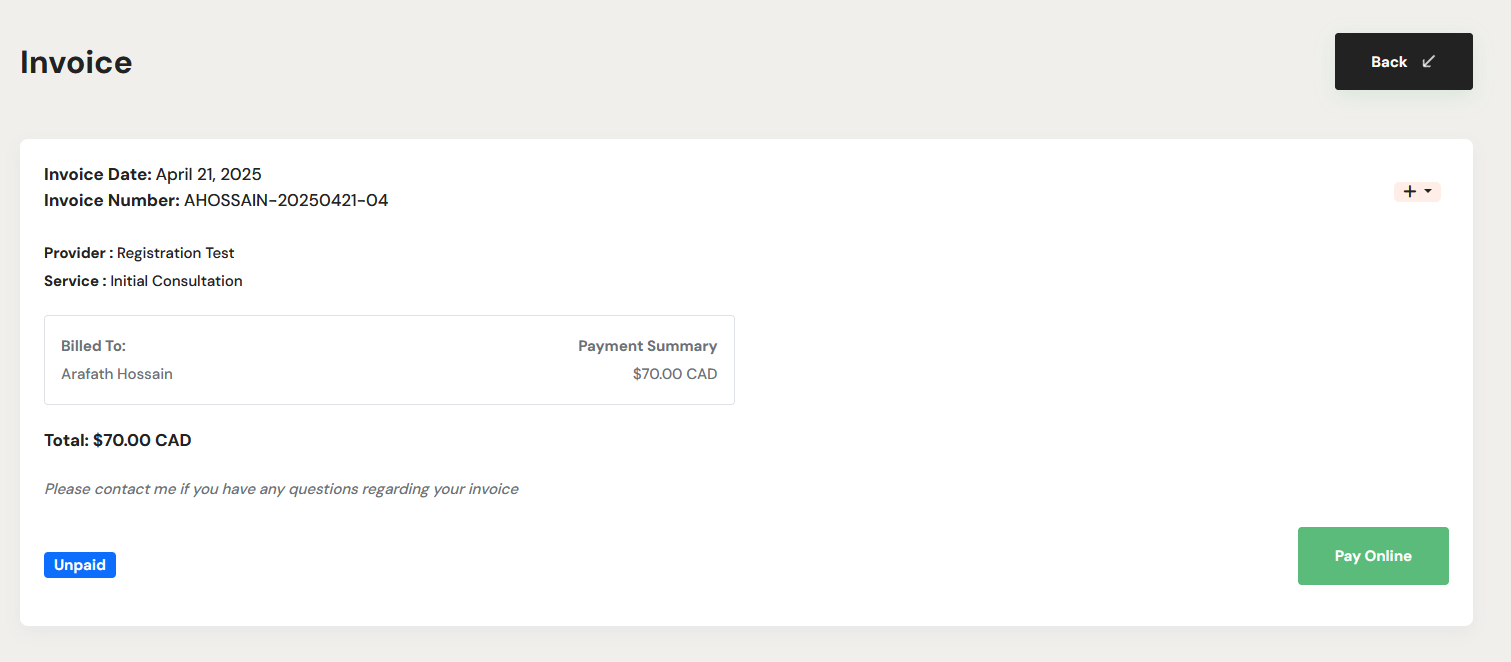Click invoice number AHOSSAIN-20250421-04
This screenshot has width=1511, height=662.
pos(286,200)
